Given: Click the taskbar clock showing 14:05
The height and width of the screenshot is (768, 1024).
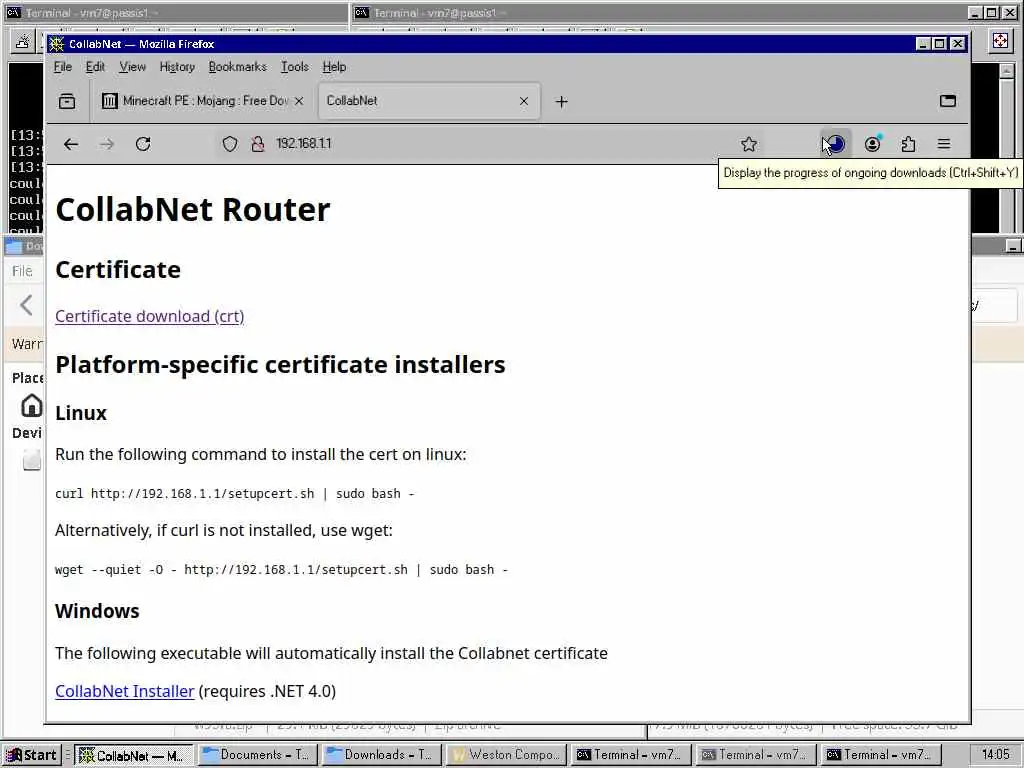Looking at the screenshot, I should pyautogui.click(x=995, y=755).
